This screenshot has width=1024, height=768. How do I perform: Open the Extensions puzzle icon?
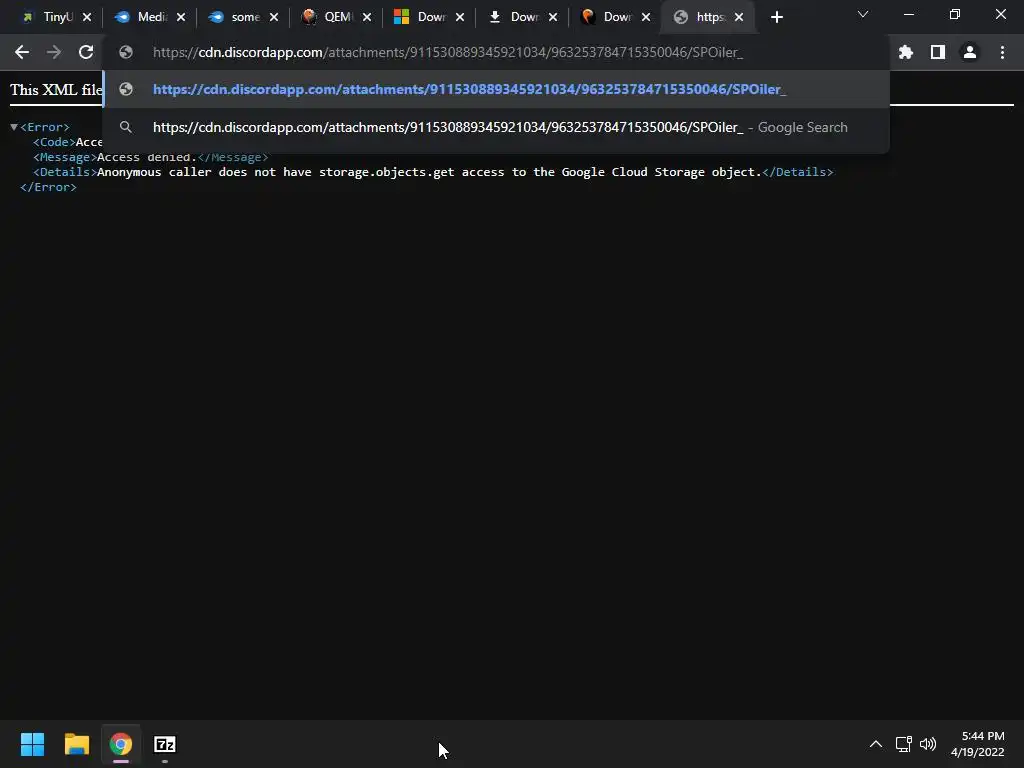[906, 52]
